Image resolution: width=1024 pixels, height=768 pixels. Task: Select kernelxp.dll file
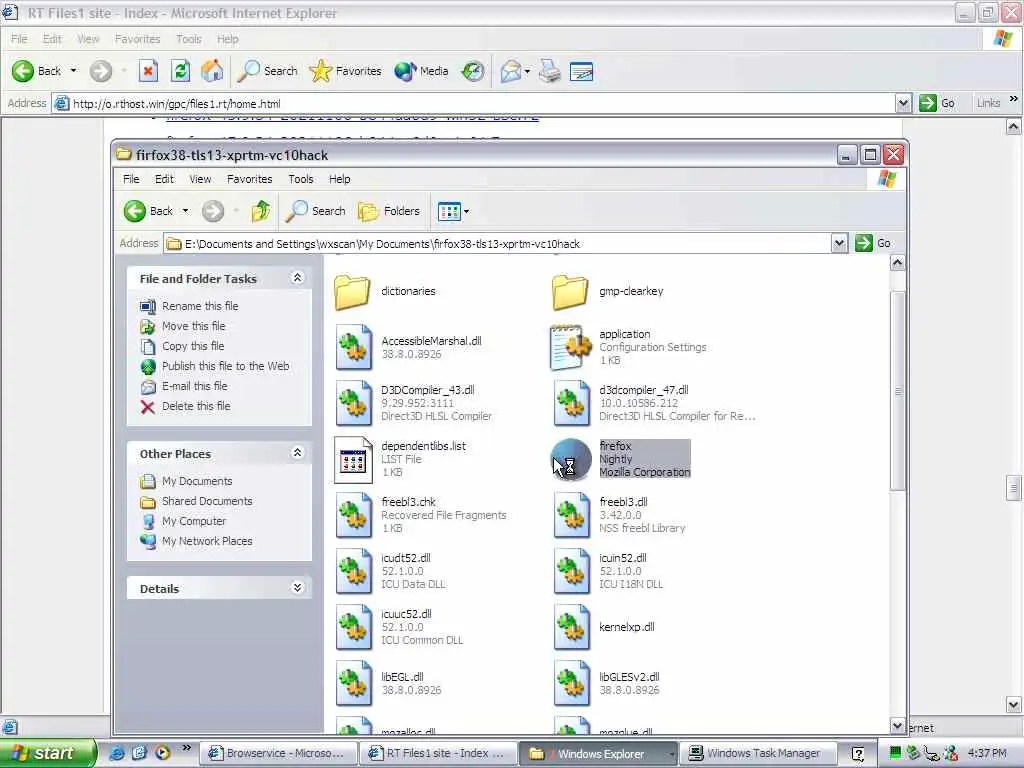click(604, 627)
